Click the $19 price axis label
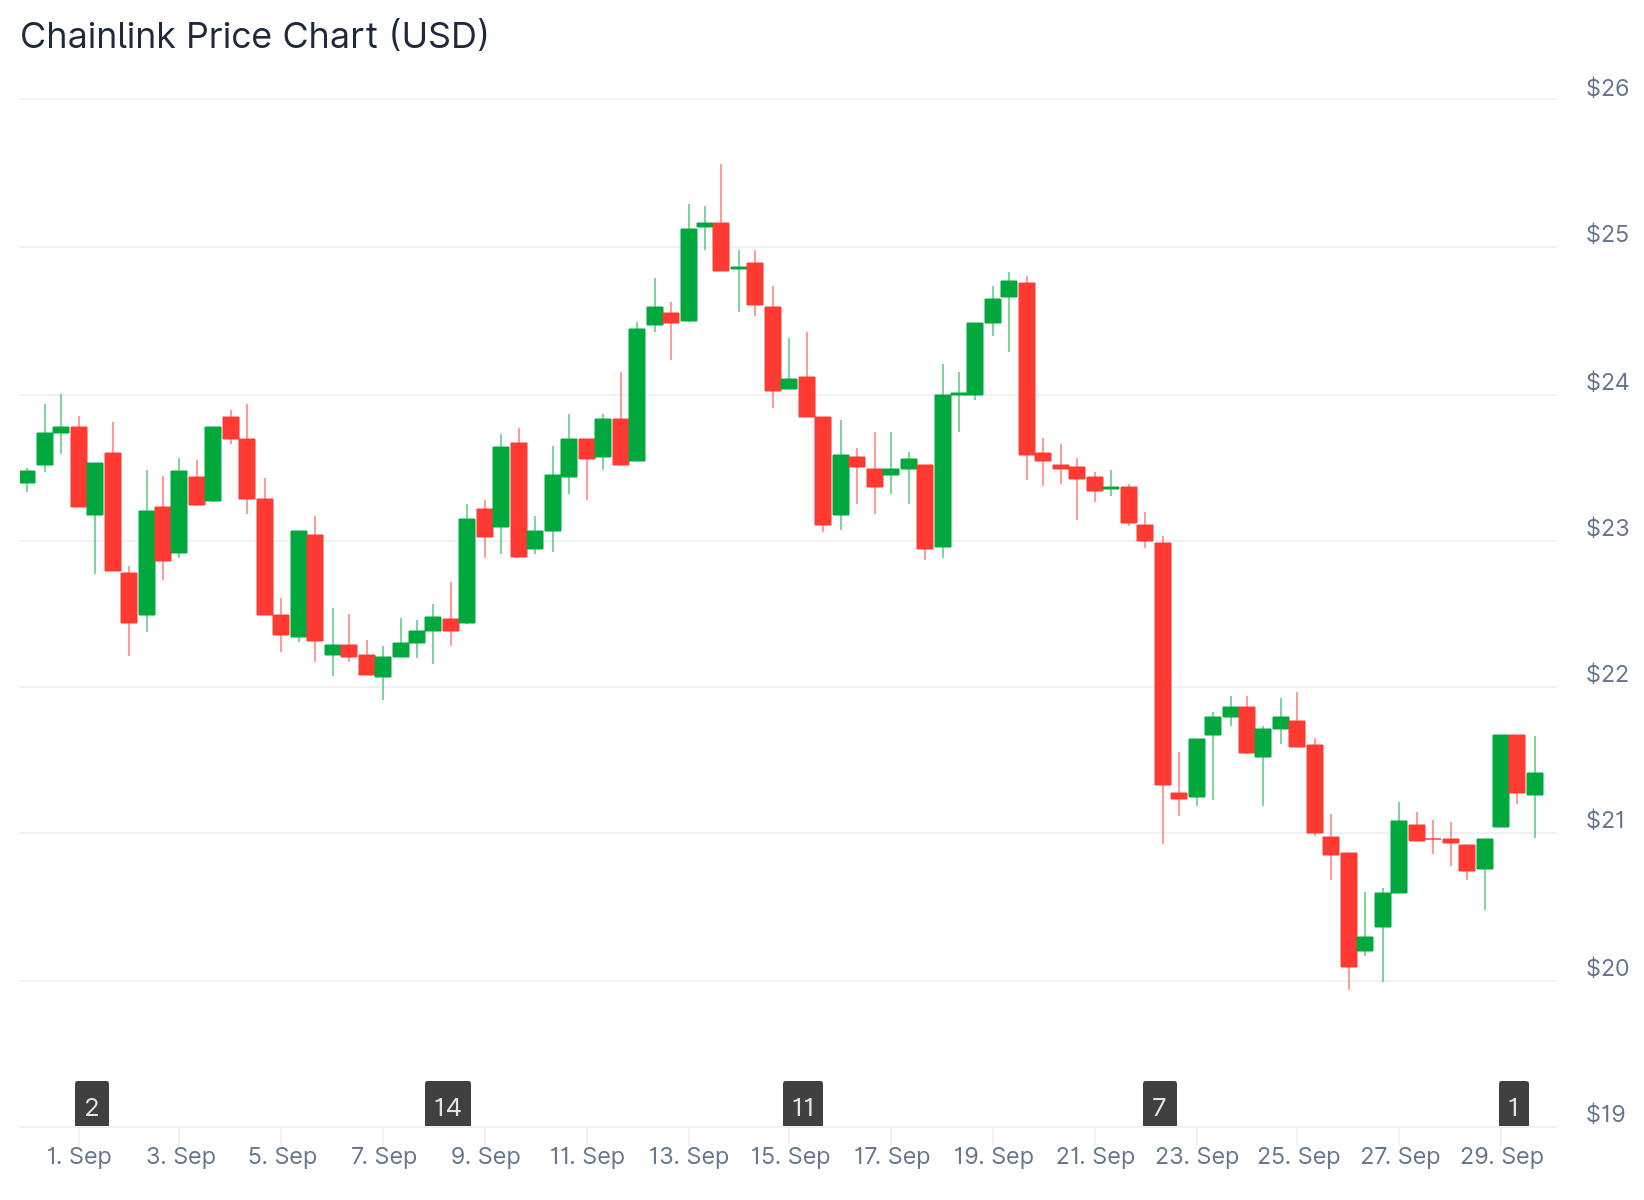This screenshot has width=1644, height=1200. (1607, 1114)
